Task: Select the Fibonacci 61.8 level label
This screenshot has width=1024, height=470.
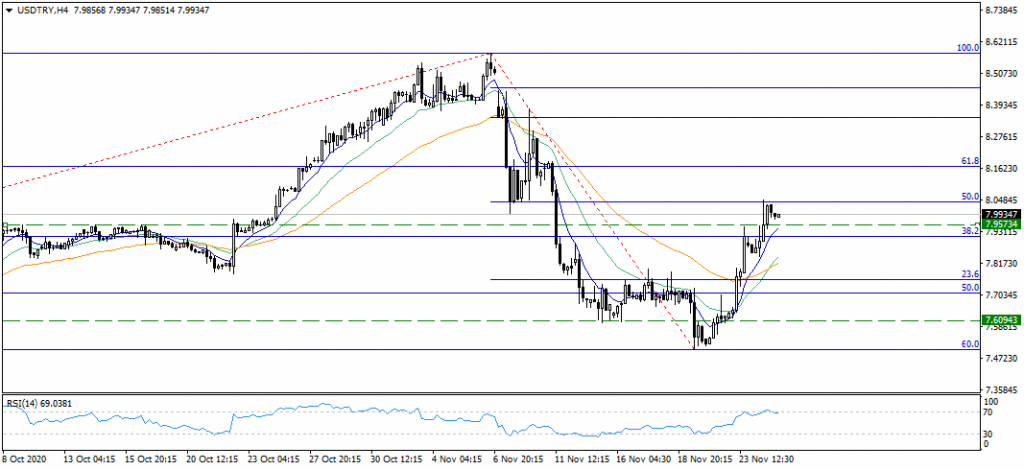Action: (x=969, y=160)
